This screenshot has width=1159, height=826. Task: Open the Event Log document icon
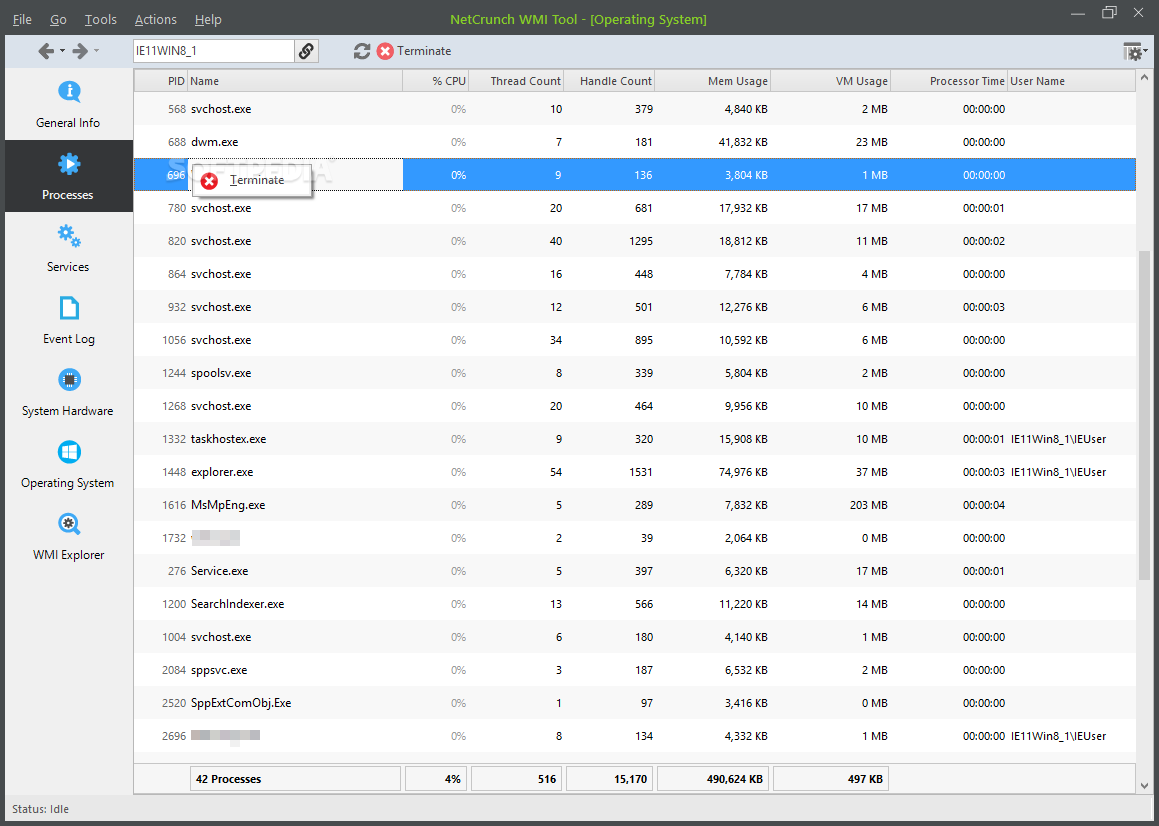(69, 308)
